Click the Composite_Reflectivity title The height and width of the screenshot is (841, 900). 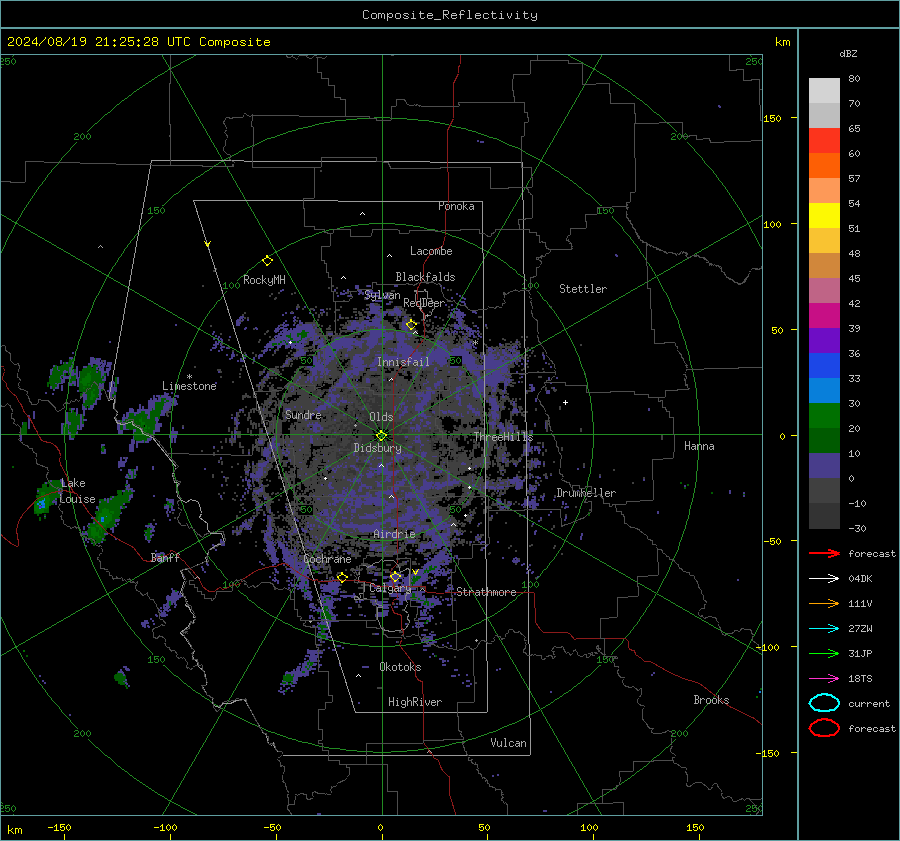click(449, 15)
